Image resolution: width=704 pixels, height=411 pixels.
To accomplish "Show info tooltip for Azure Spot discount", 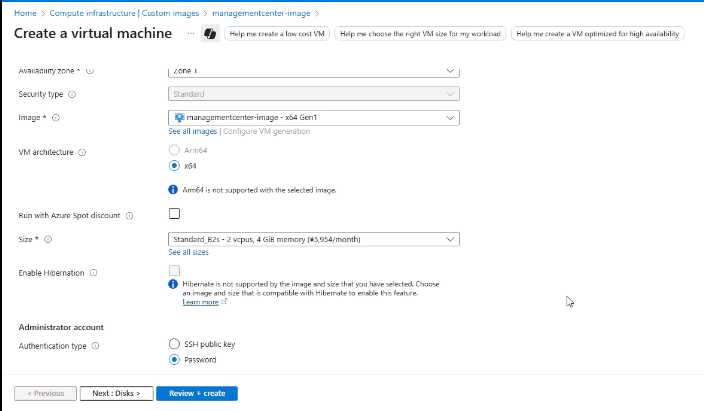I will click(129, 216).
